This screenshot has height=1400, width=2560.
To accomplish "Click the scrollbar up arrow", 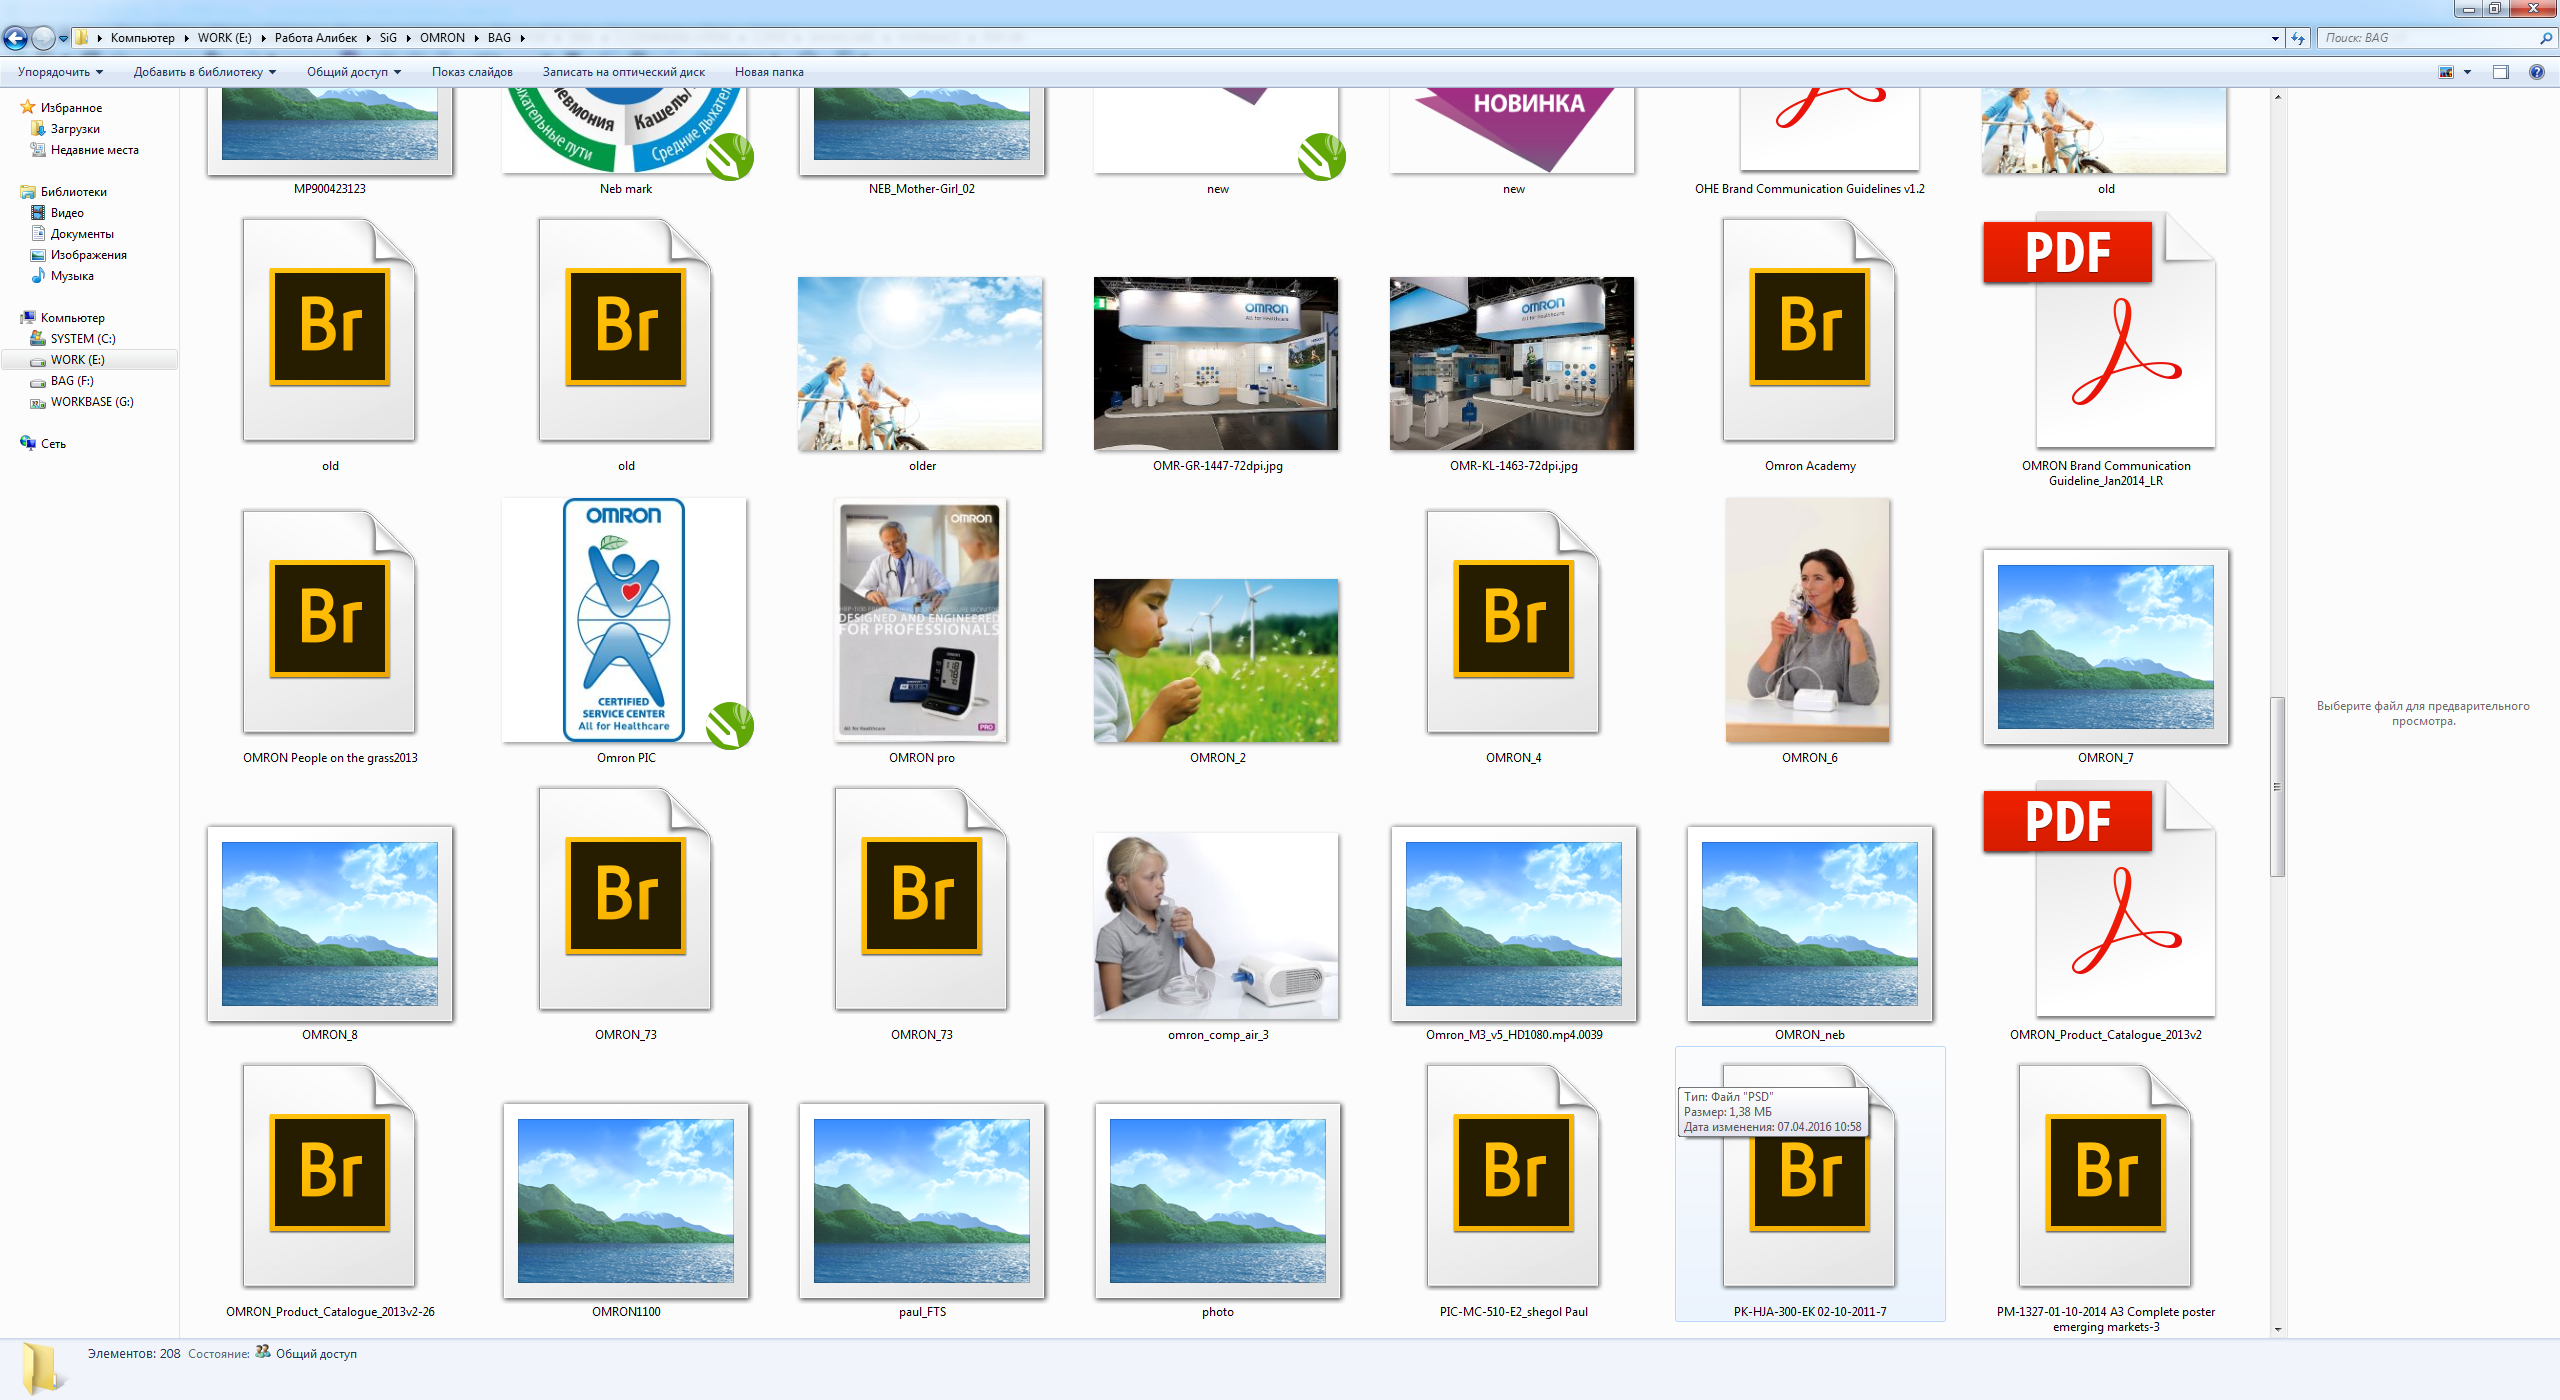I will [2277, 97].
